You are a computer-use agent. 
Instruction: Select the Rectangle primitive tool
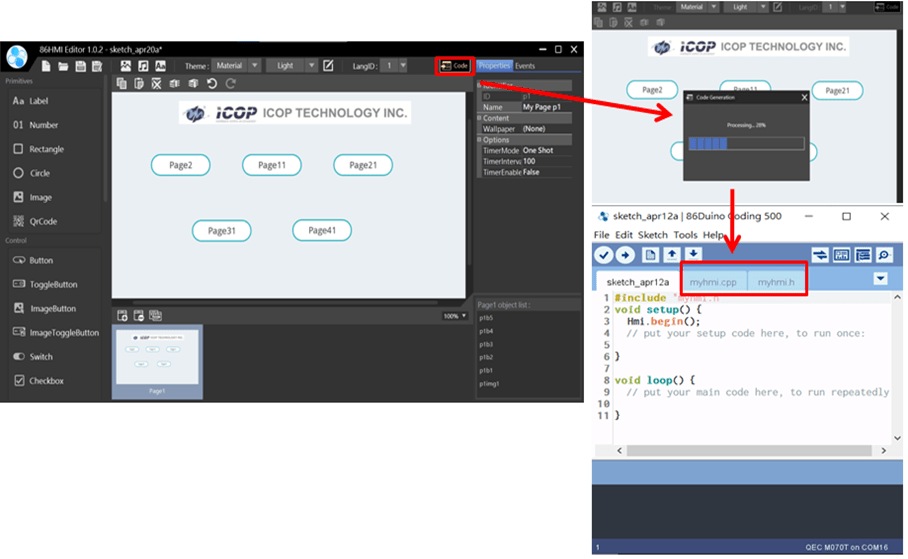click(45, 149)
